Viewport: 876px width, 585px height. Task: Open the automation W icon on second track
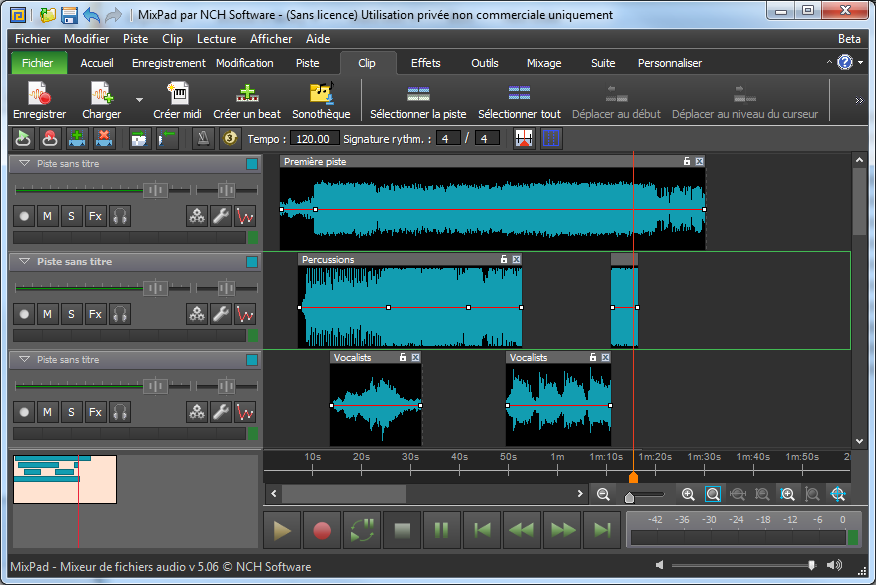click(245, 314)
